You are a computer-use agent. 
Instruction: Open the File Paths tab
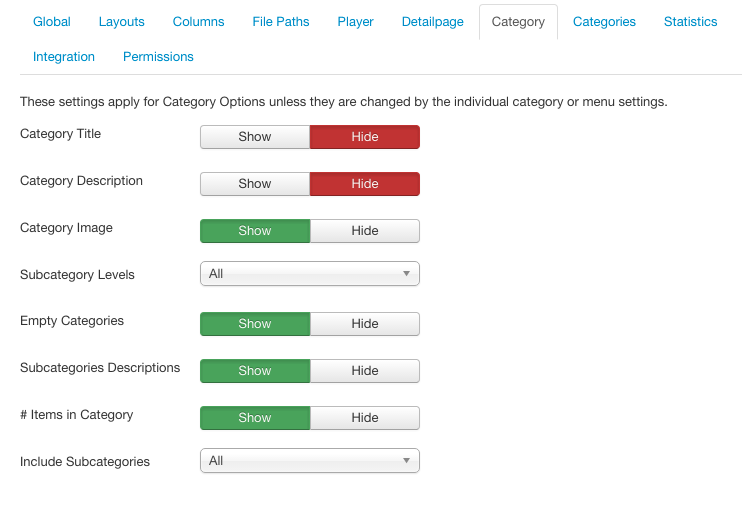[x=281, y=22]
